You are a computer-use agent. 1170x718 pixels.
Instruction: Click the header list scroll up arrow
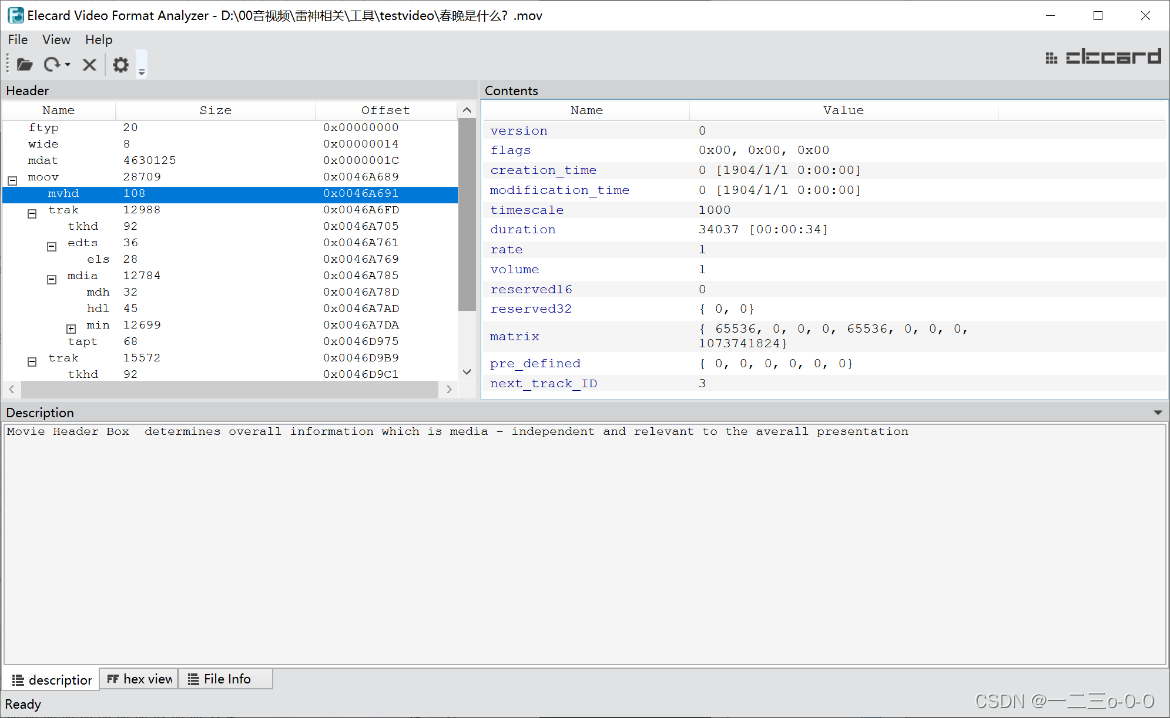(x=467, y=110)
